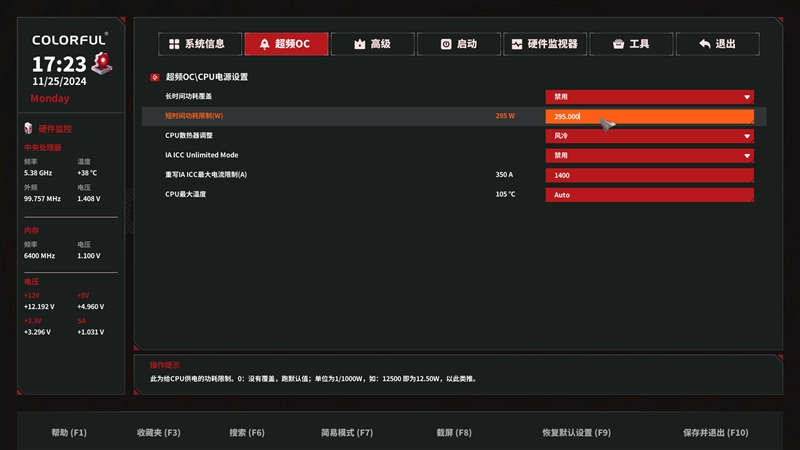This screenshot has height=450, width=800.
Task: Click the back icon beside 超频OC\CPU电源设置
Action: point(155,77)
